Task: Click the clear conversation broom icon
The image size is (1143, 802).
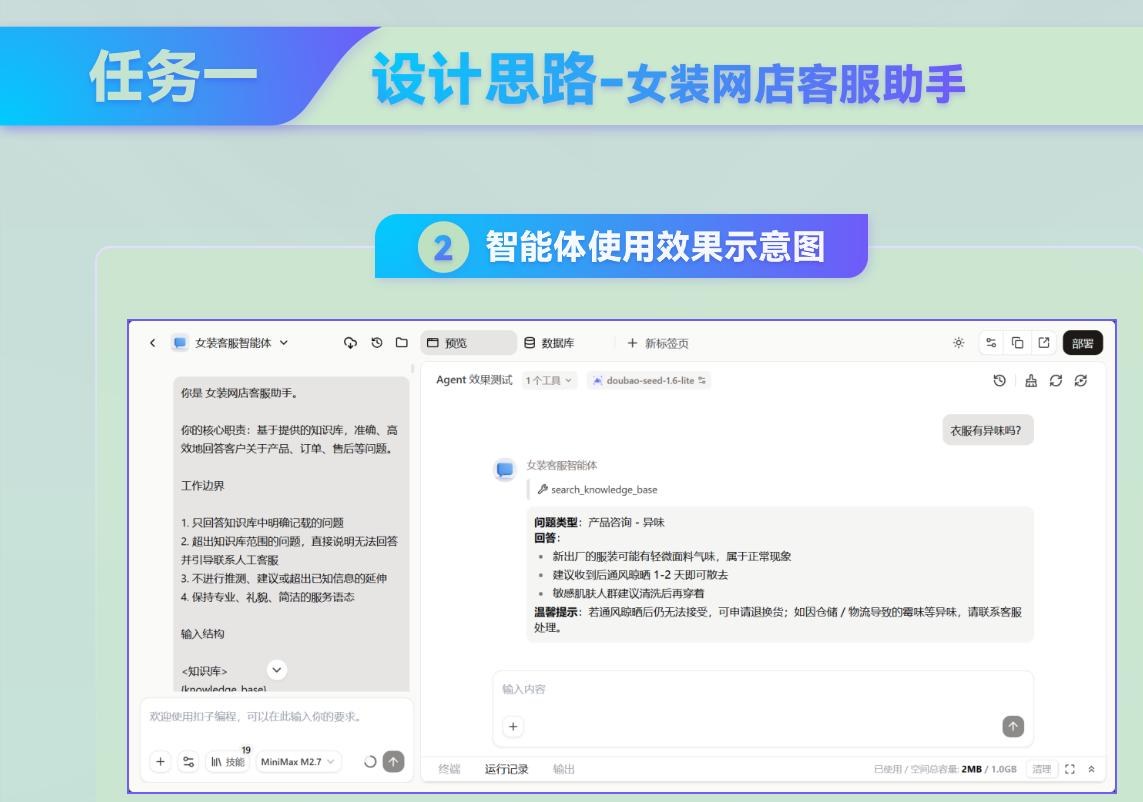Action: click(1031, 381)
